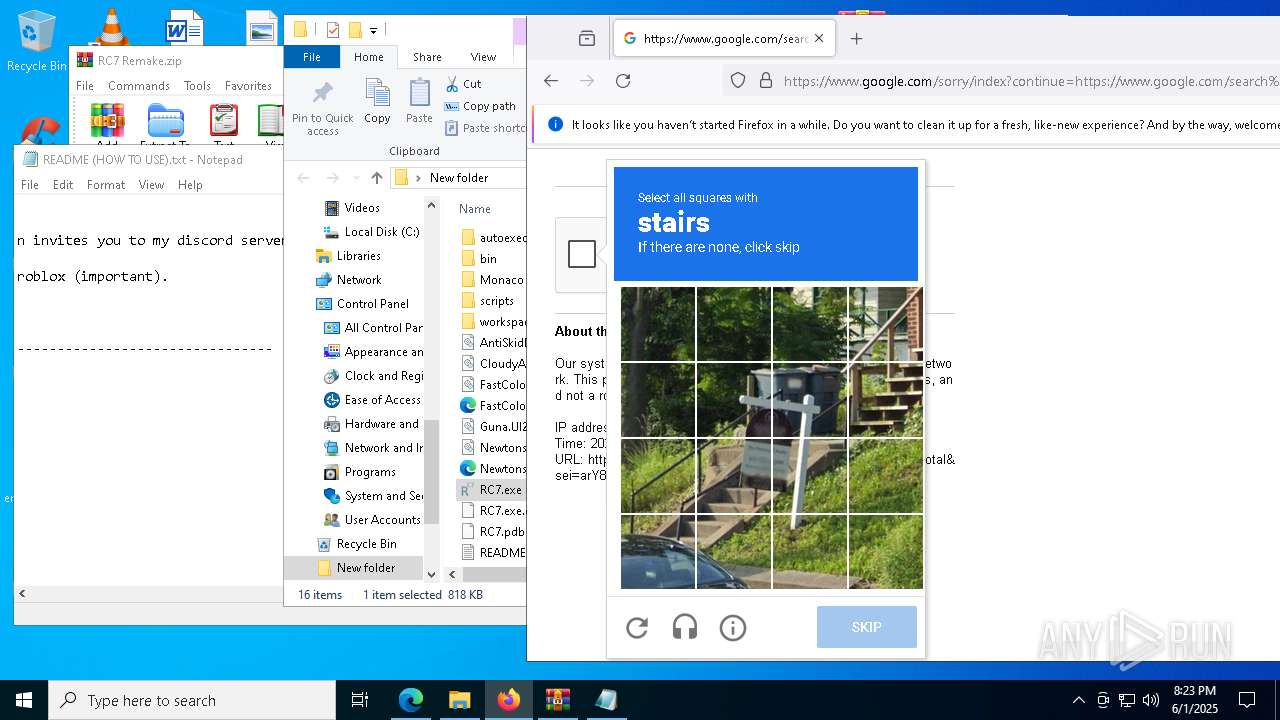Screen dimensions: 1280x720
Task: Open Explorer recent locations dropdown arrow
Action: pyautogui.click(x=356, y=178)
